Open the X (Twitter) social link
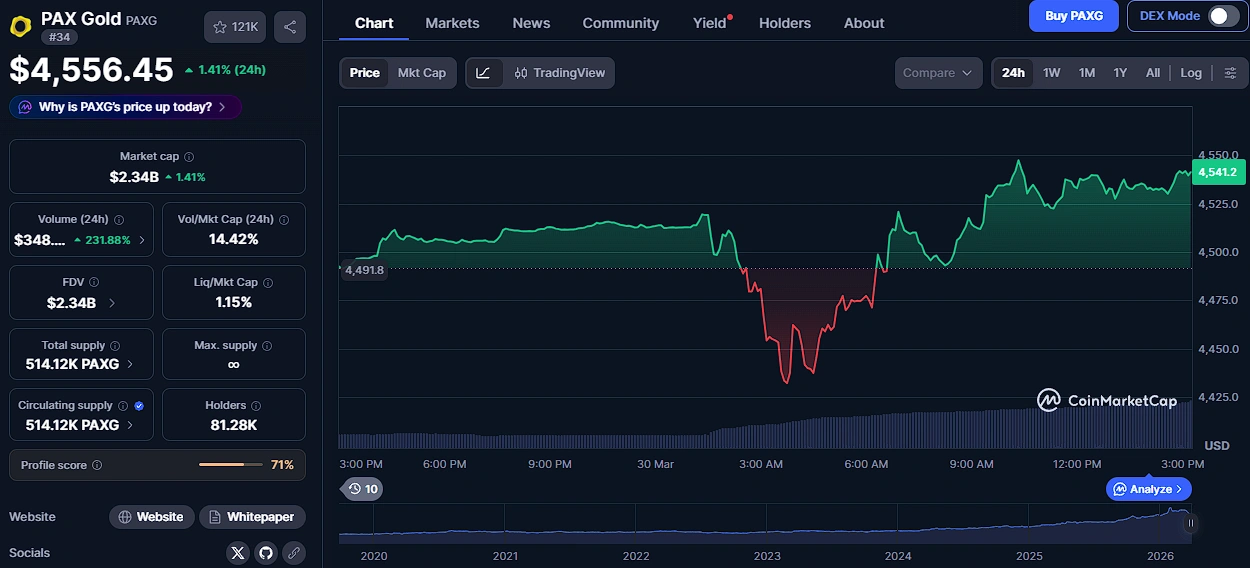The image size is (1250, 568). 237,552
